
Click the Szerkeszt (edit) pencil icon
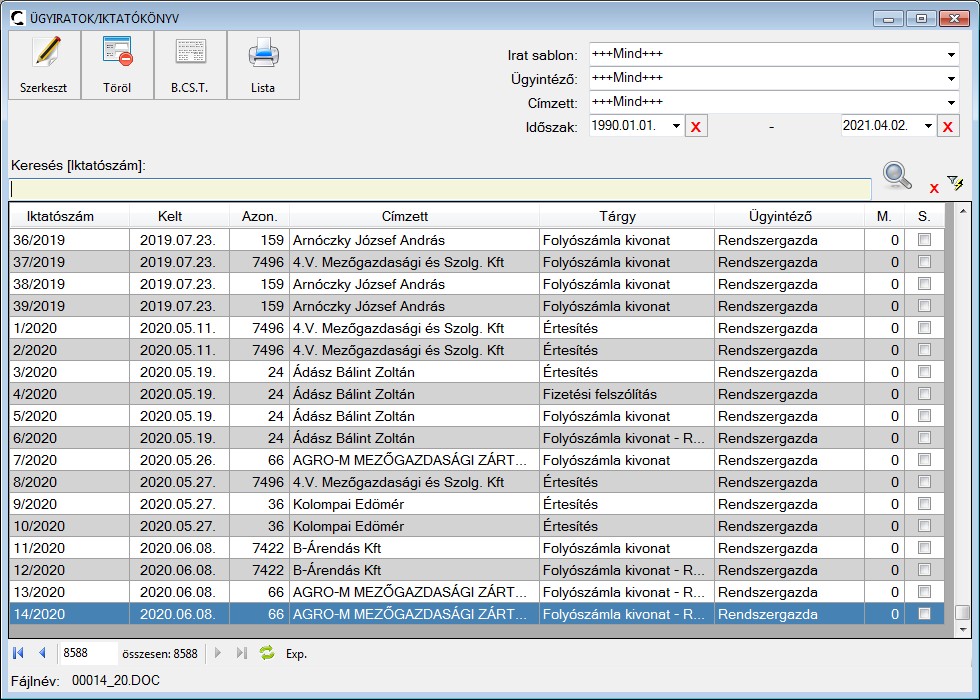(44, 53)
